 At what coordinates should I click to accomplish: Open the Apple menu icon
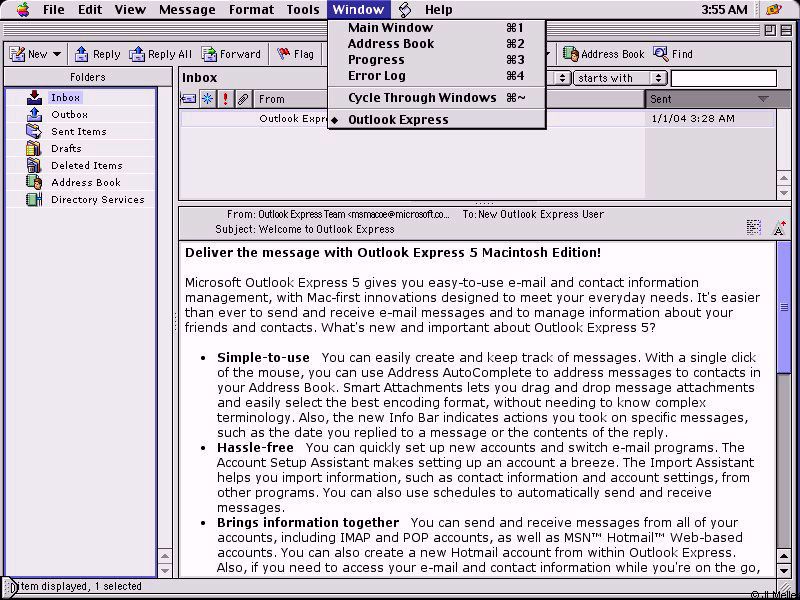point(22,9)
